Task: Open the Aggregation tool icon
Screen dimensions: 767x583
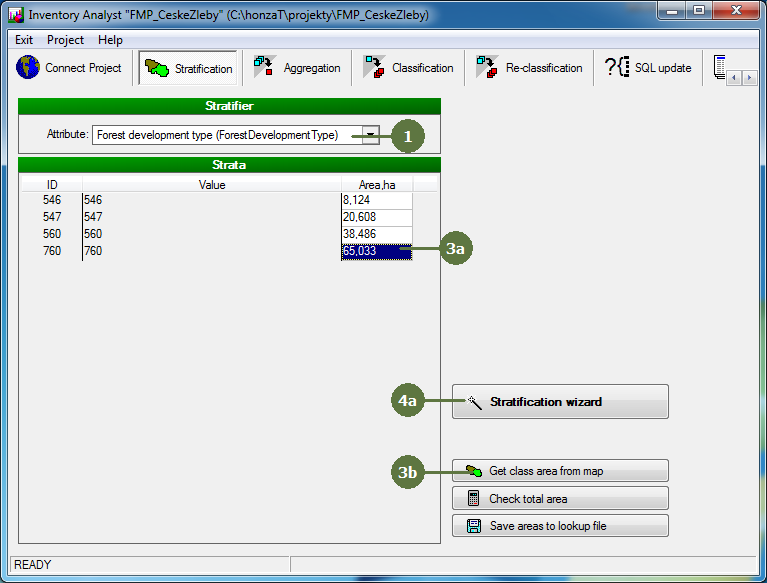Action: pos(264,68)
